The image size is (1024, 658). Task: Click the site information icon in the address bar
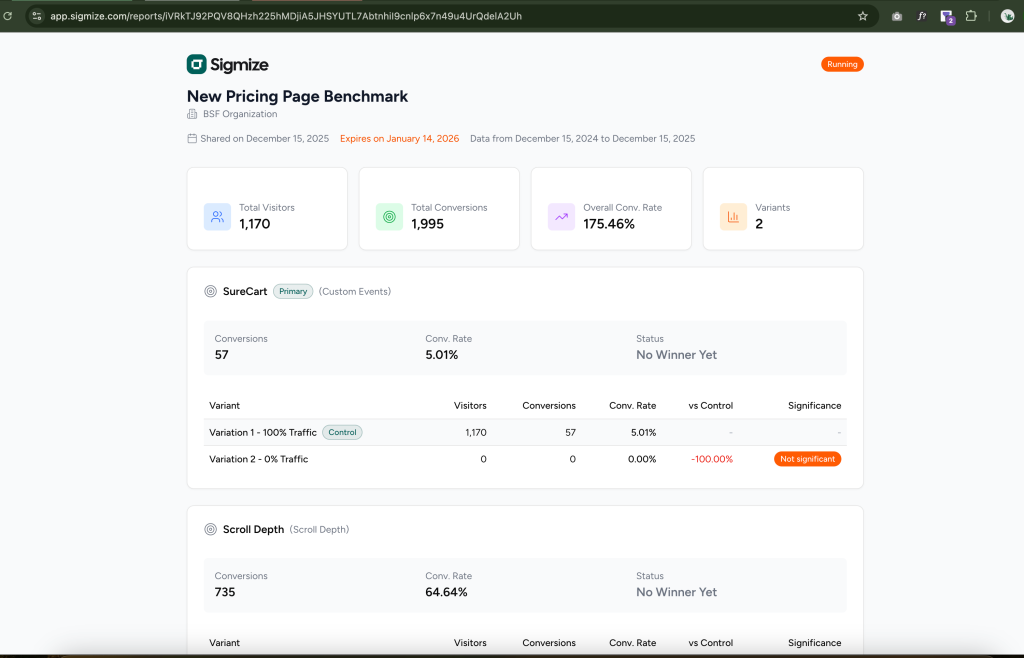click(36, 16)
